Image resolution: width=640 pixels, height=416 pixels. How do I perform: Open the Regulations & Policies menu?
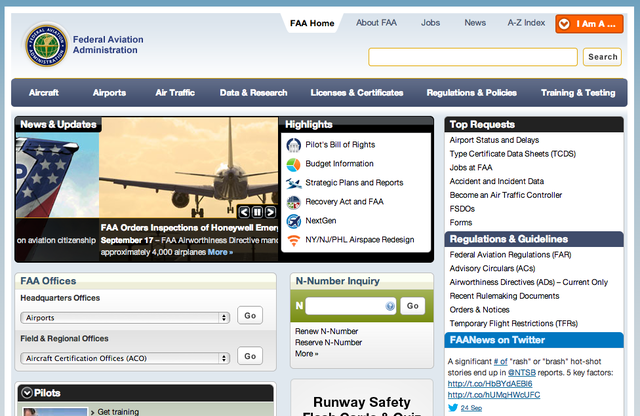click(471, 93)
